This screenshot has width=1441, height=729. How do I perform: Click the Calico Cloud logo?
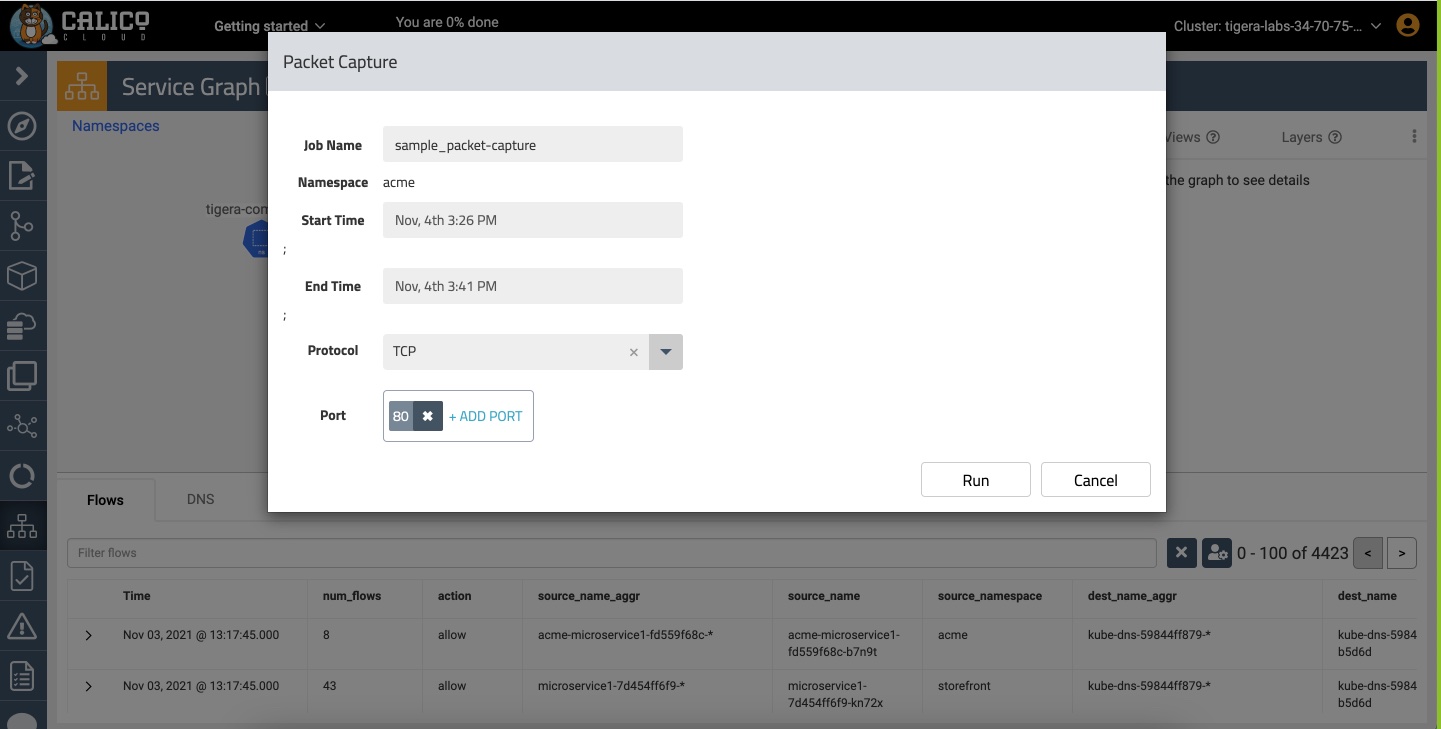[x=81, y=25]
